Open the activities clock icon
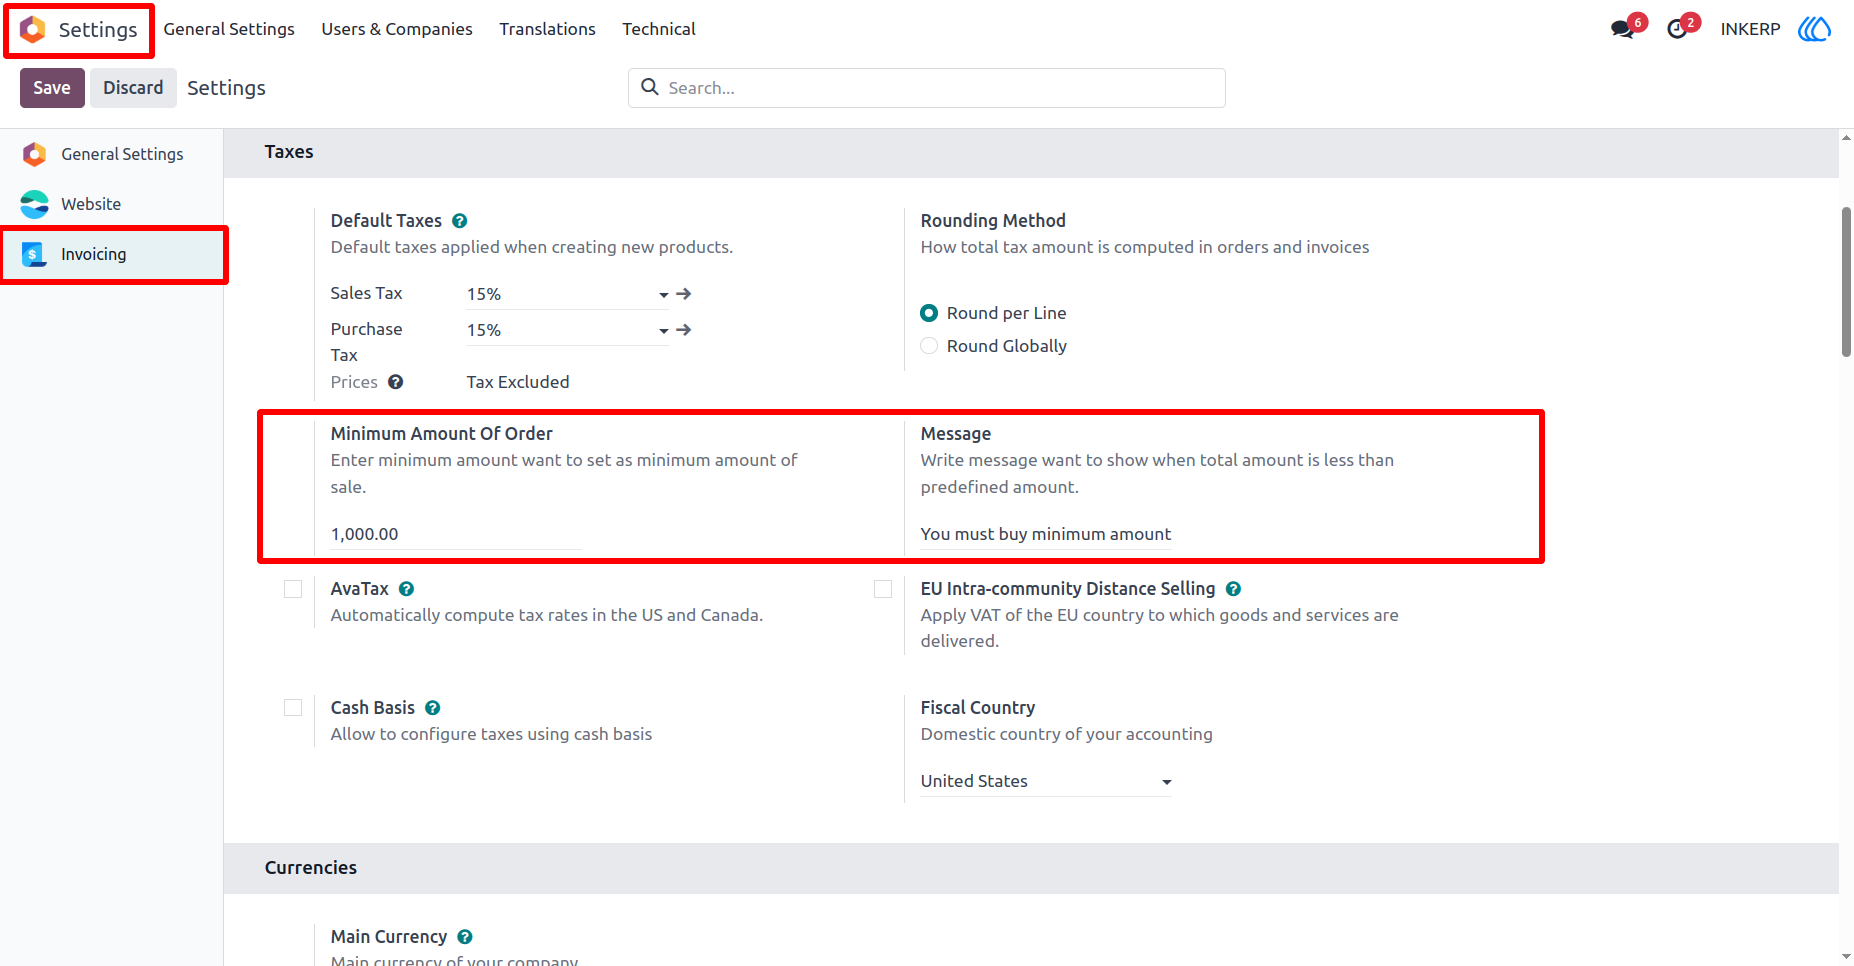Viewport: 1854px width, 966px height. click(1677, 29)
